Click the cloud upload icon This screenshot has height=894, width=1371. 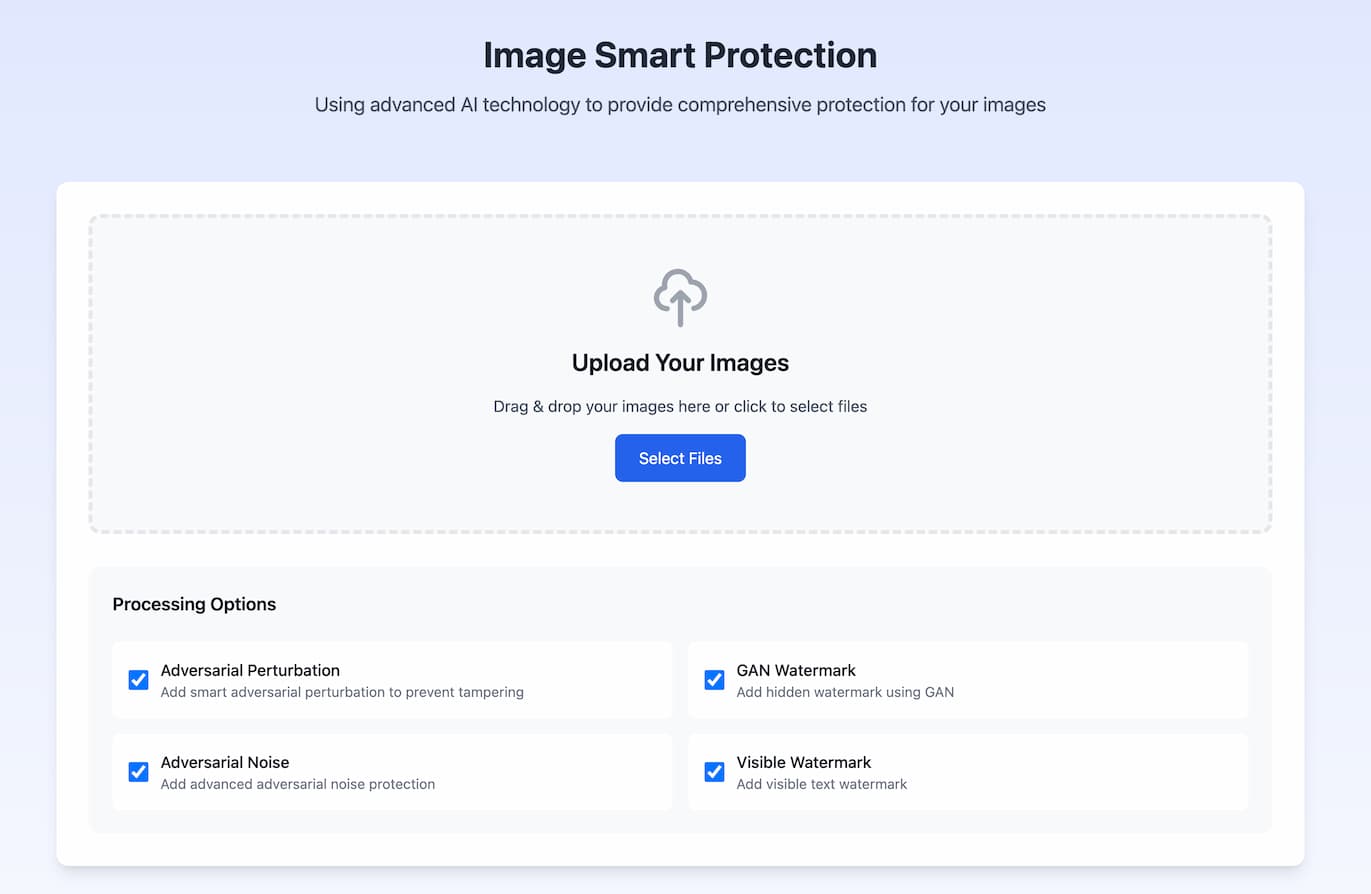click(680, 297)
